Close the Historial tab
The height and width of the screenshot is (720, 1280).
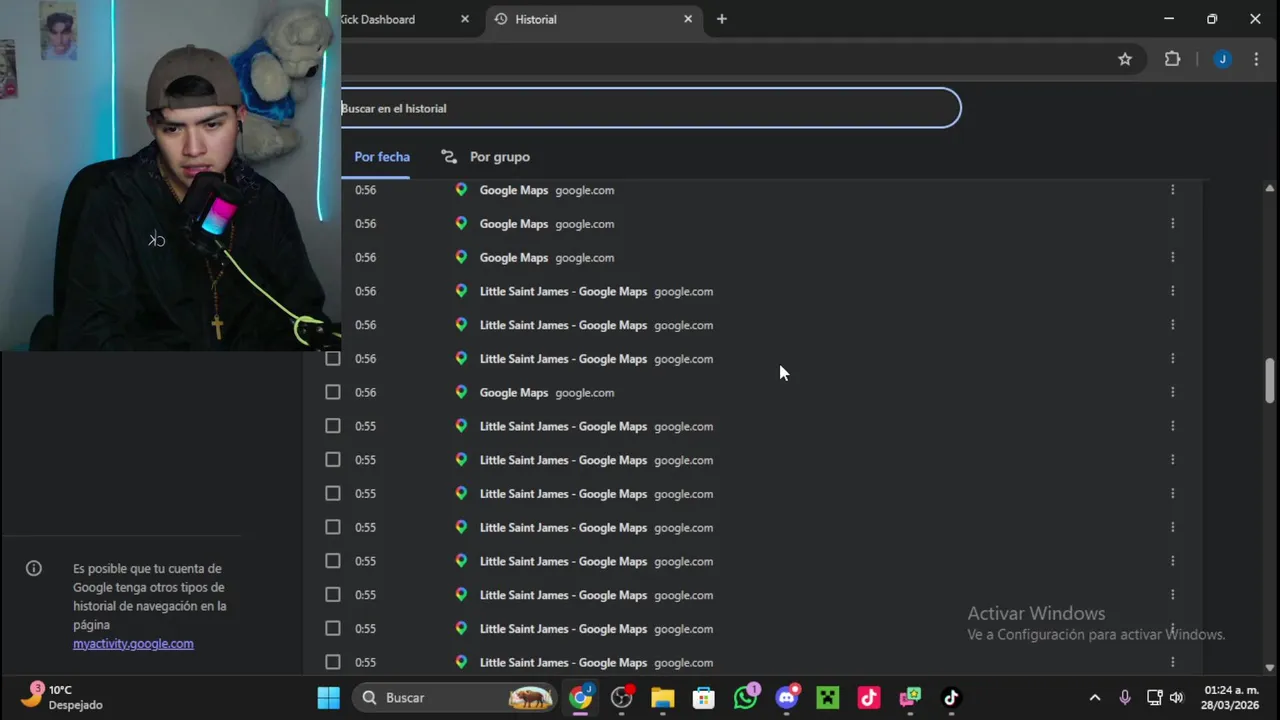pos(688,19)
